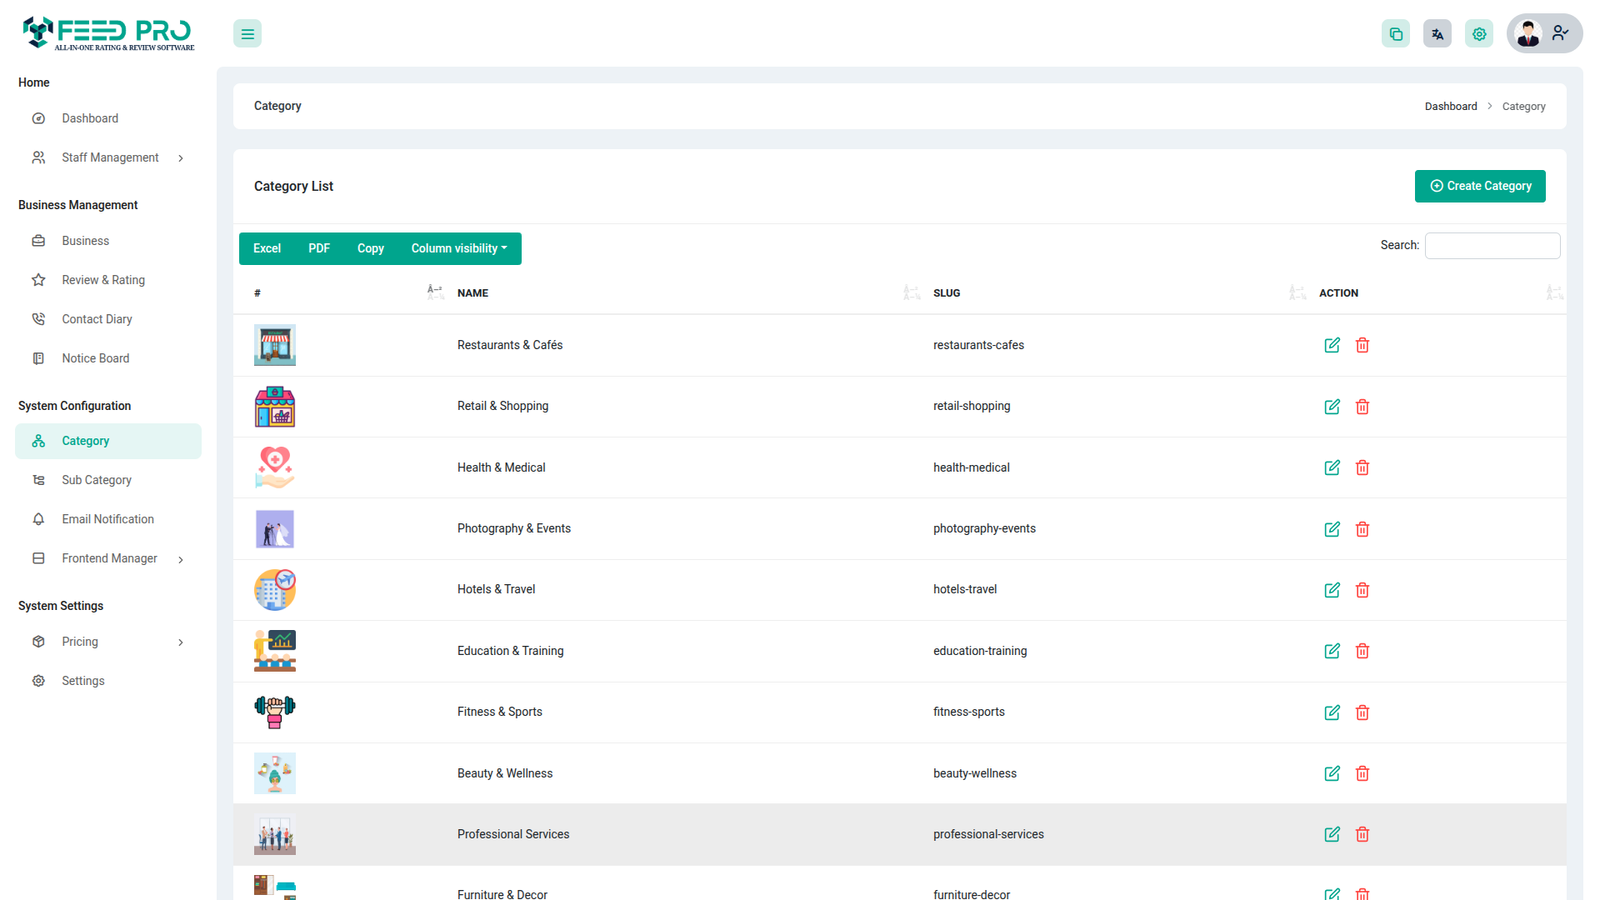Export the table using Excel button
Screen dimensions: 1600x900
[267, 249]
